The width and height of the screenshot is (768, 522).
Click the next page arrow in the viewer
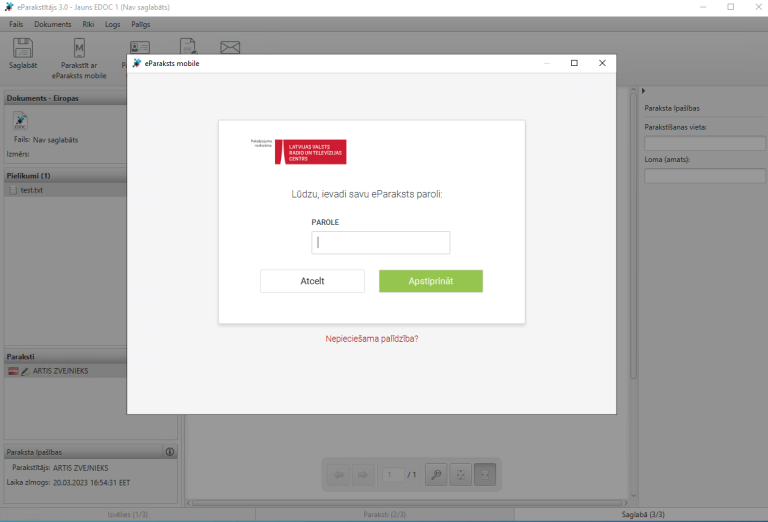click(362, 474)
